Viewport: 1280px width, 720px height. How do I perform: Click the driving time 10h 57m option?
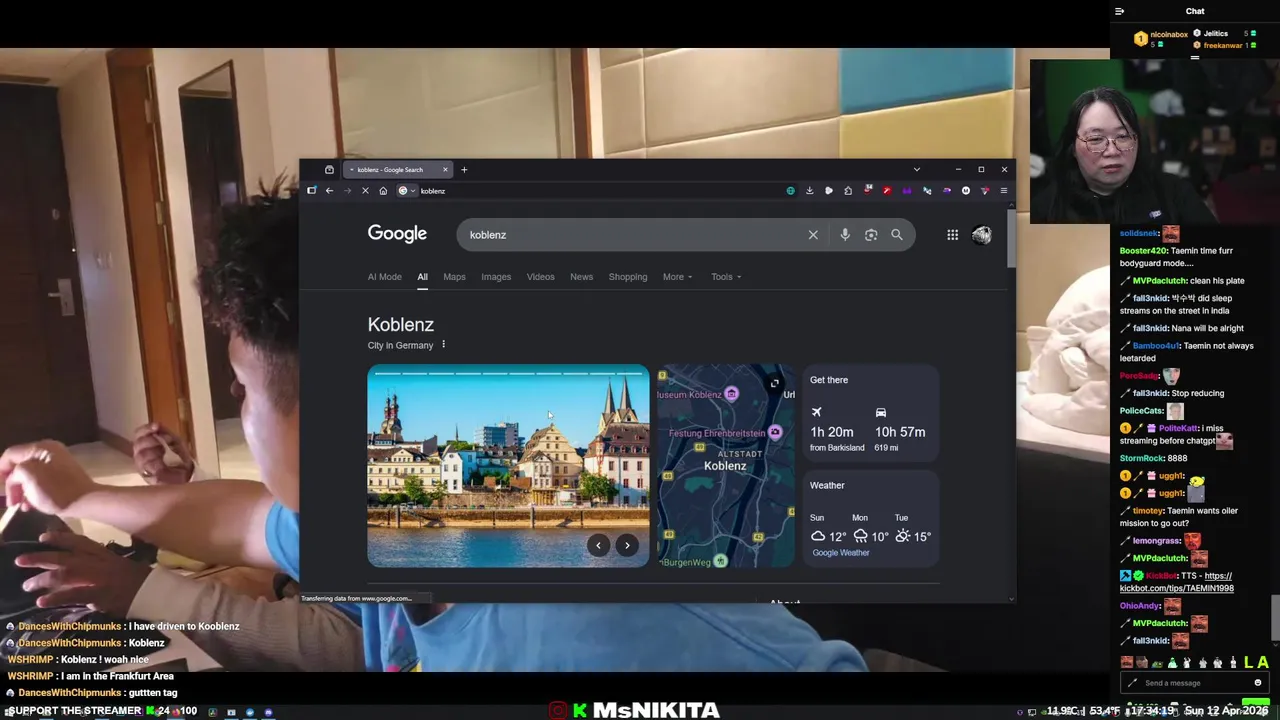900,430
